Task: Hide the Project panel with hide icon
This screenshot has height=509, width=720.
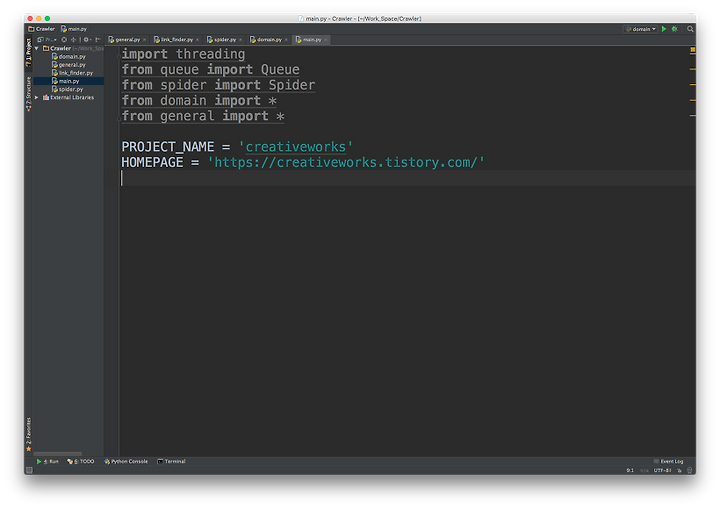Action: [x=97, y=40]
